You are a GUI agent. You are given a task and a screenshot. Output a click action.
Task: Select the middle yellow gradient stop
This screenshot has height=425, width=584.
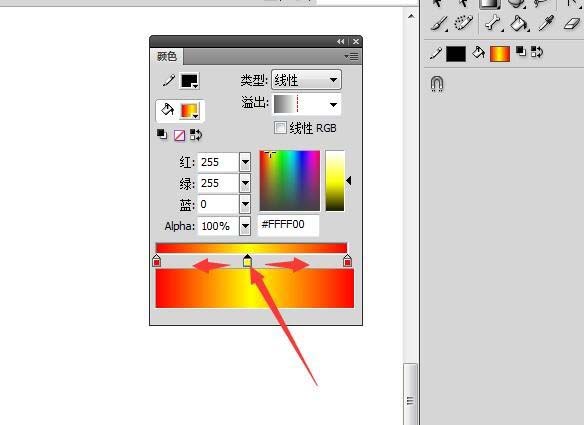(247, 261)
